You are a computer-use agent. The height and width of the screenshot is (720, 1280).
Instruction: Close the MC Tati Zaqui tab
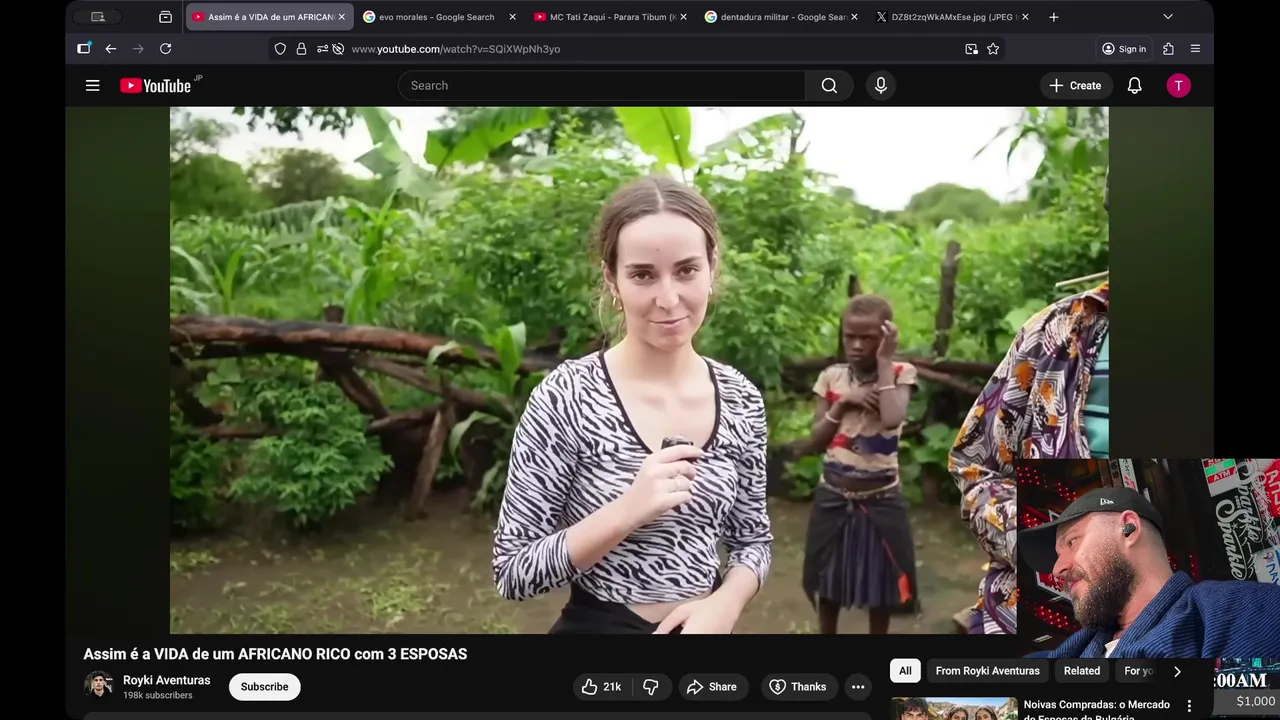point(684,17)
